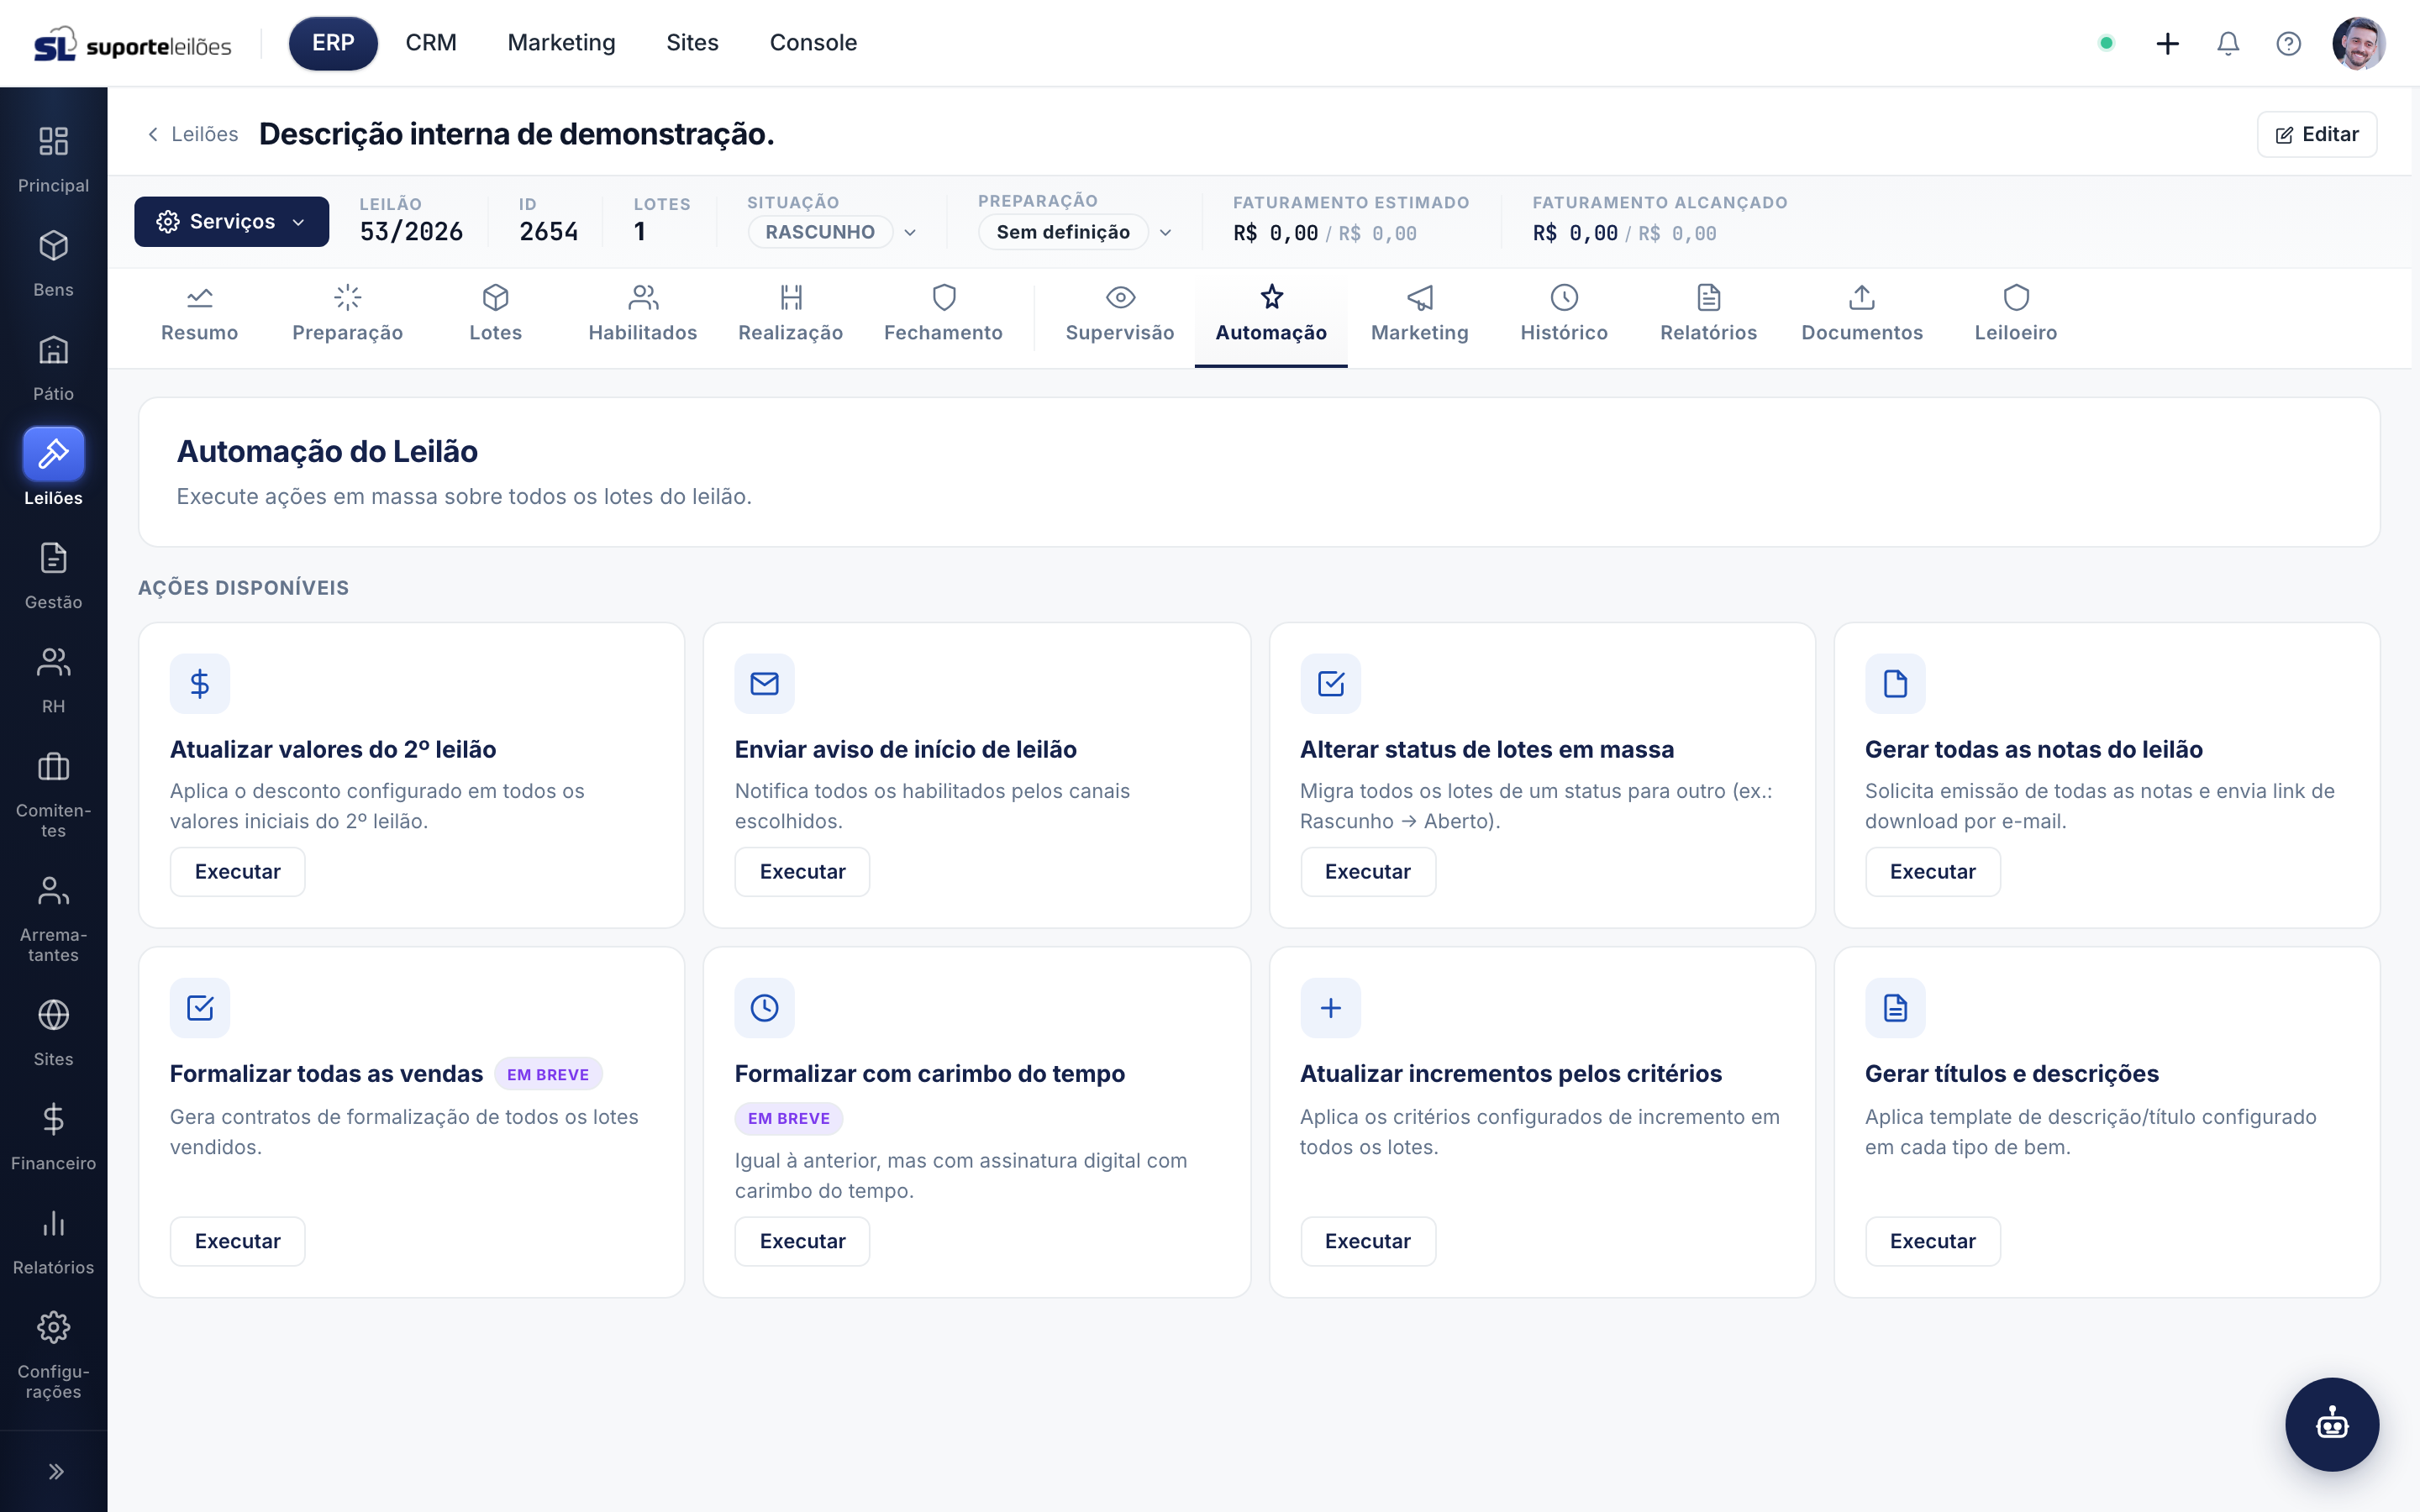Screen dimensions: 2420x1512
Task: Open the help question mark icon
Action: coord(2288,43)
